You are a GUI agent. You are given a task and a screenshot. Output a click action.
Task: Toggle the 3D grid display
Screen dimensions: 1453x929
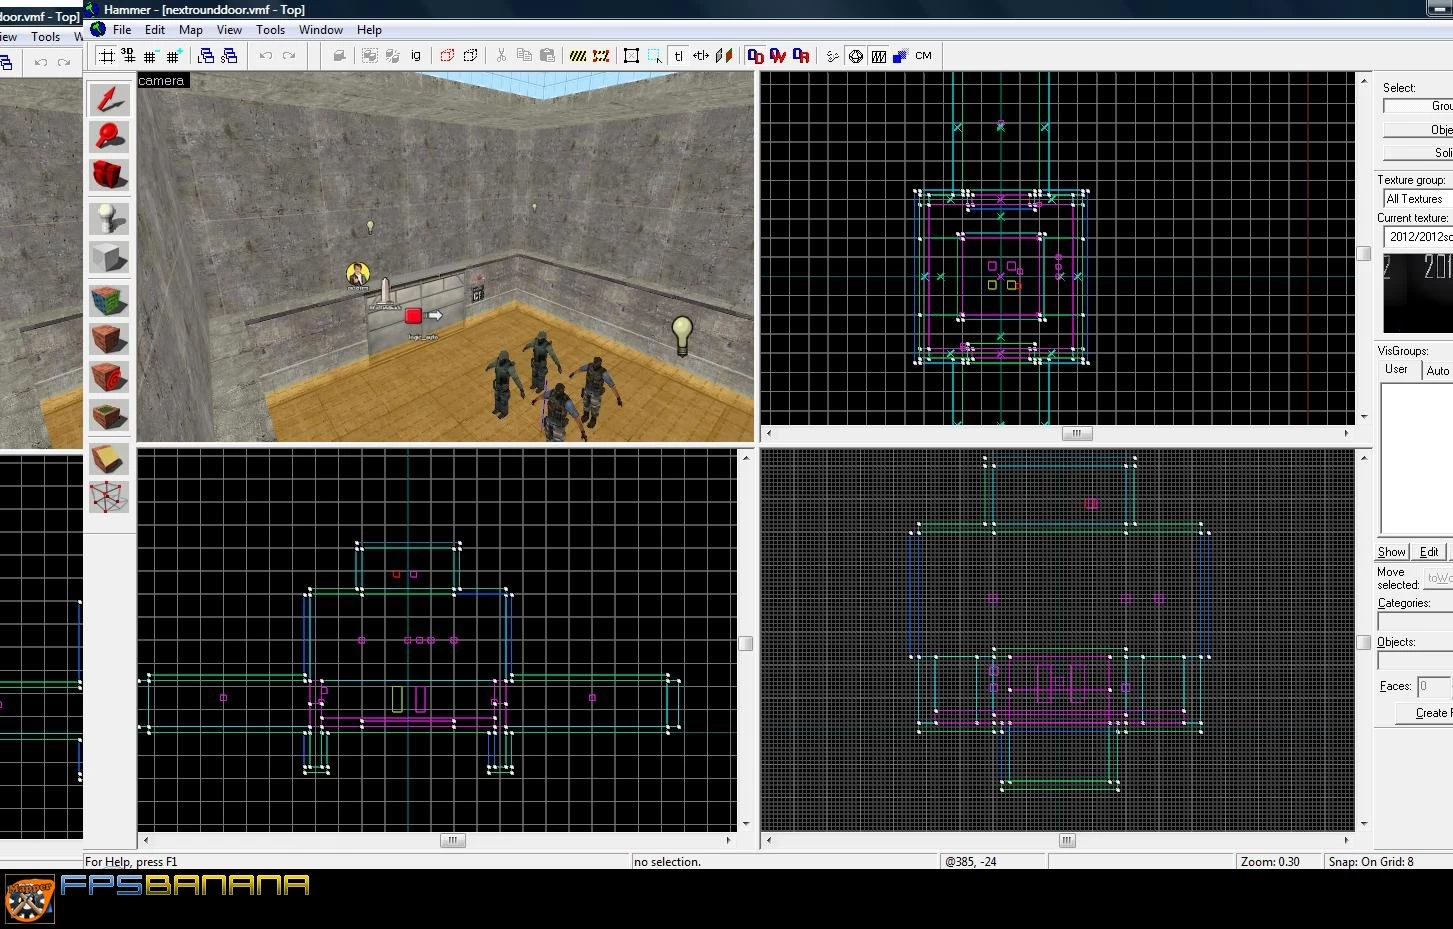click(x=128, y=56)
